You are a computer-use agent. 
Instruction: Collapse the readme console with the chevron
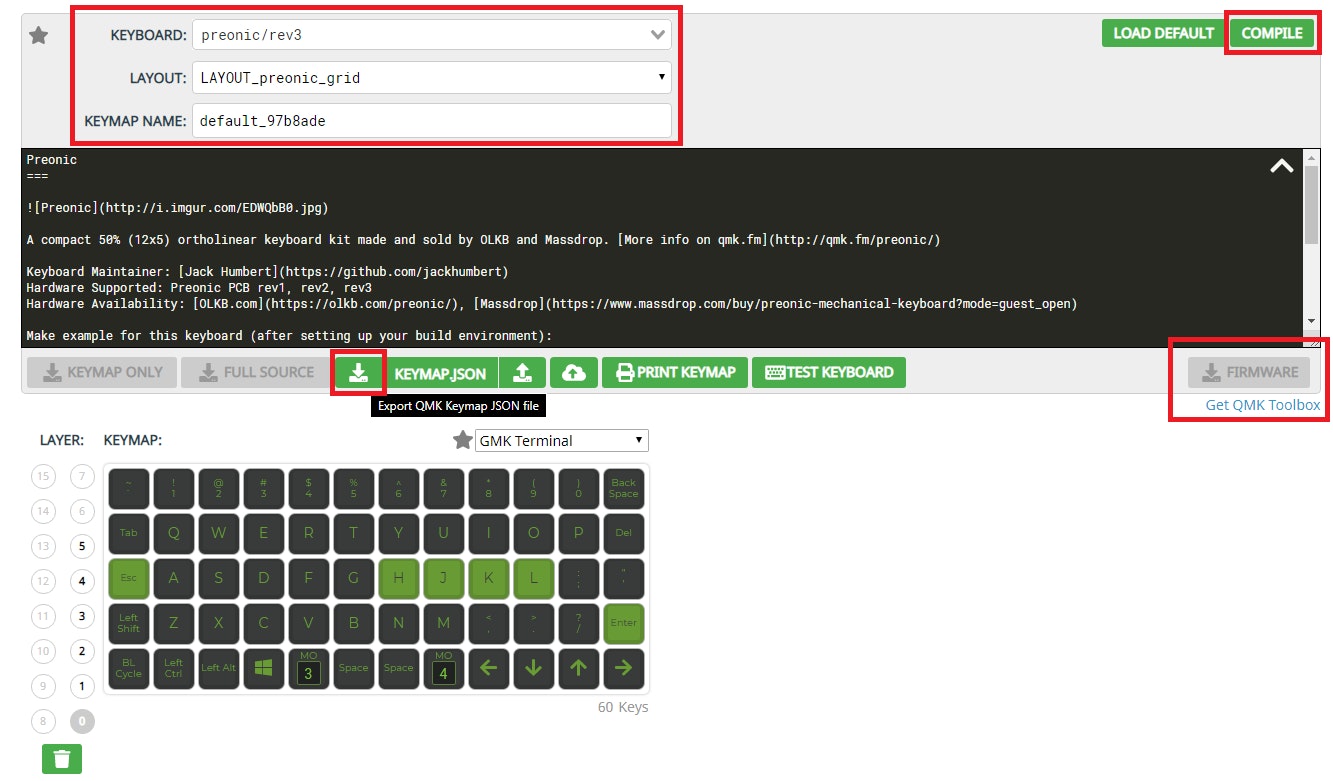[1281, 167]
